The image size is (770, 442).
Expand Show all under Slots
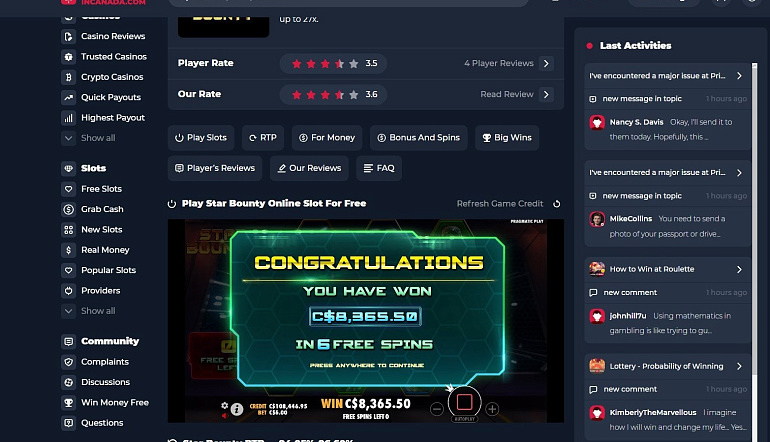tap(98, 311)
